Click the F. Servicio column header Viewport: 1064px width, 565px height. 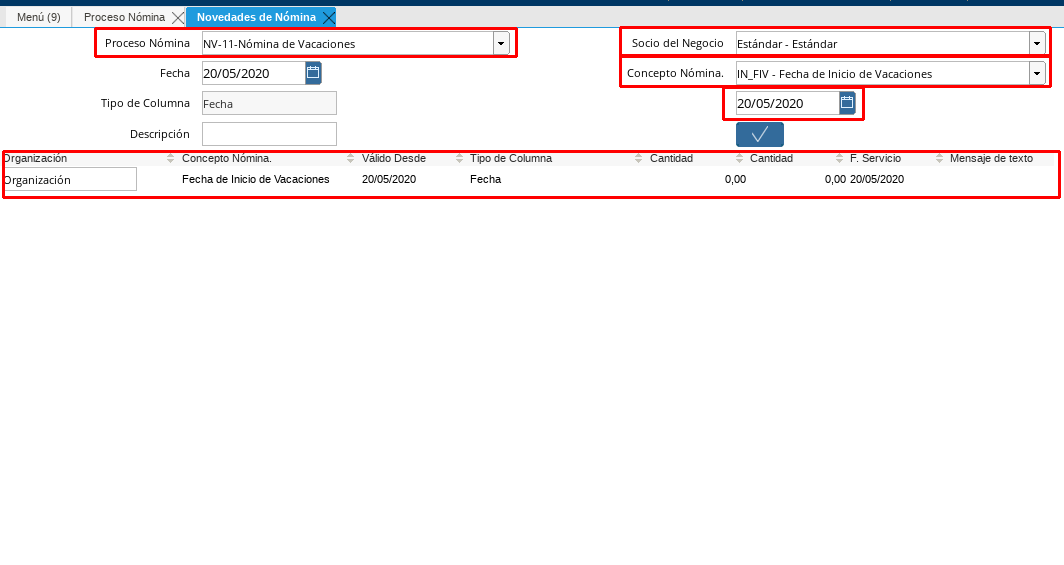(x=875, y=158)
